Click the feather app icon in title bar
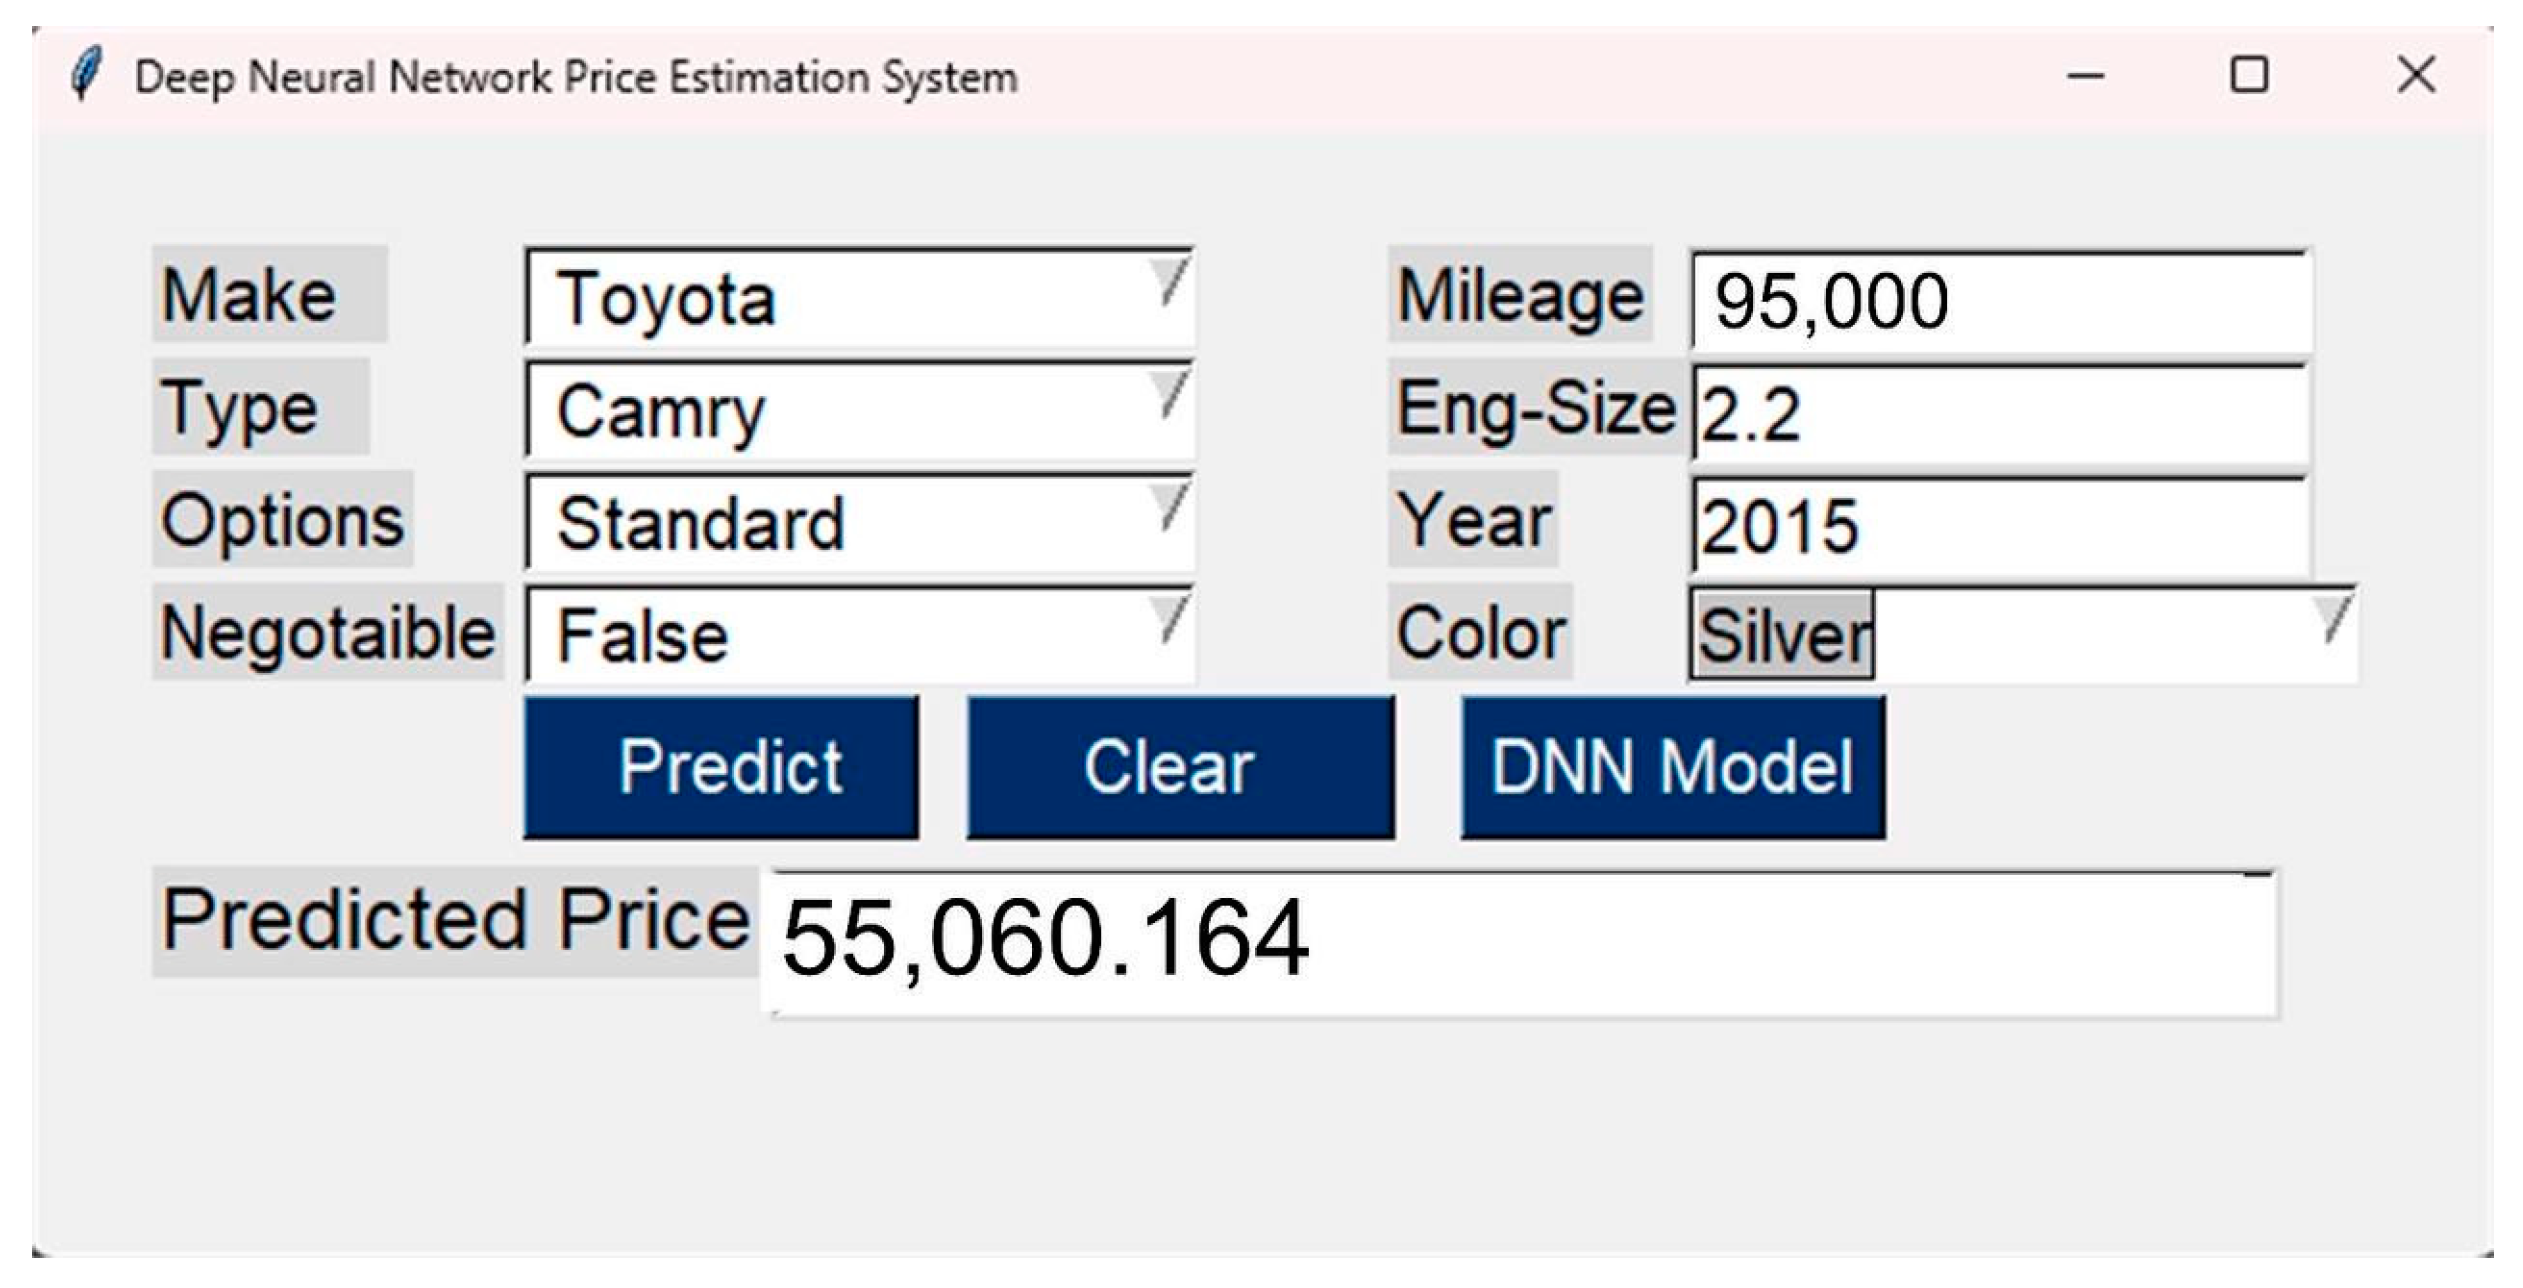 [86, 74]
